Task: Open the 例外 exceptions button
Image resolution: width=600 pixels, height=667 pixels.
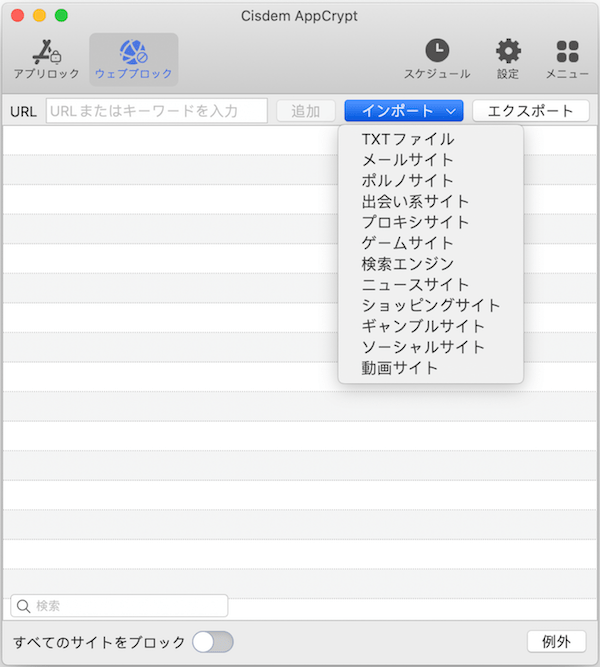Action: (x=556, y=642)
